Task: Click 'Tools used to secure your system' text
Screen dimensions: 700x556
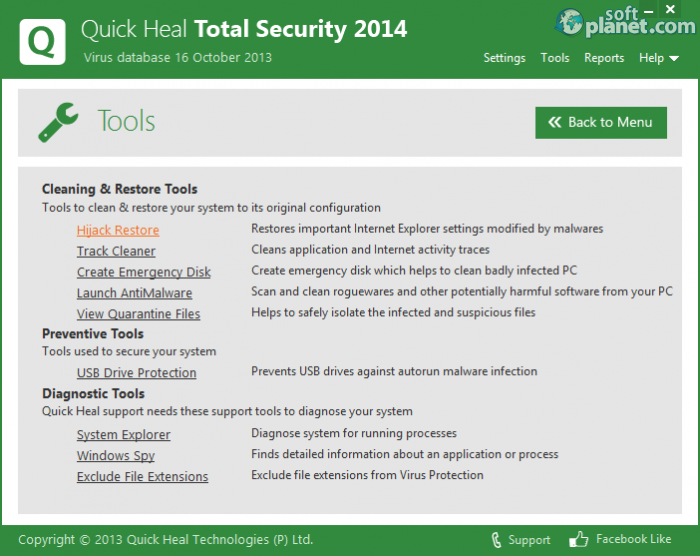Action: click(x=129, y=351)
